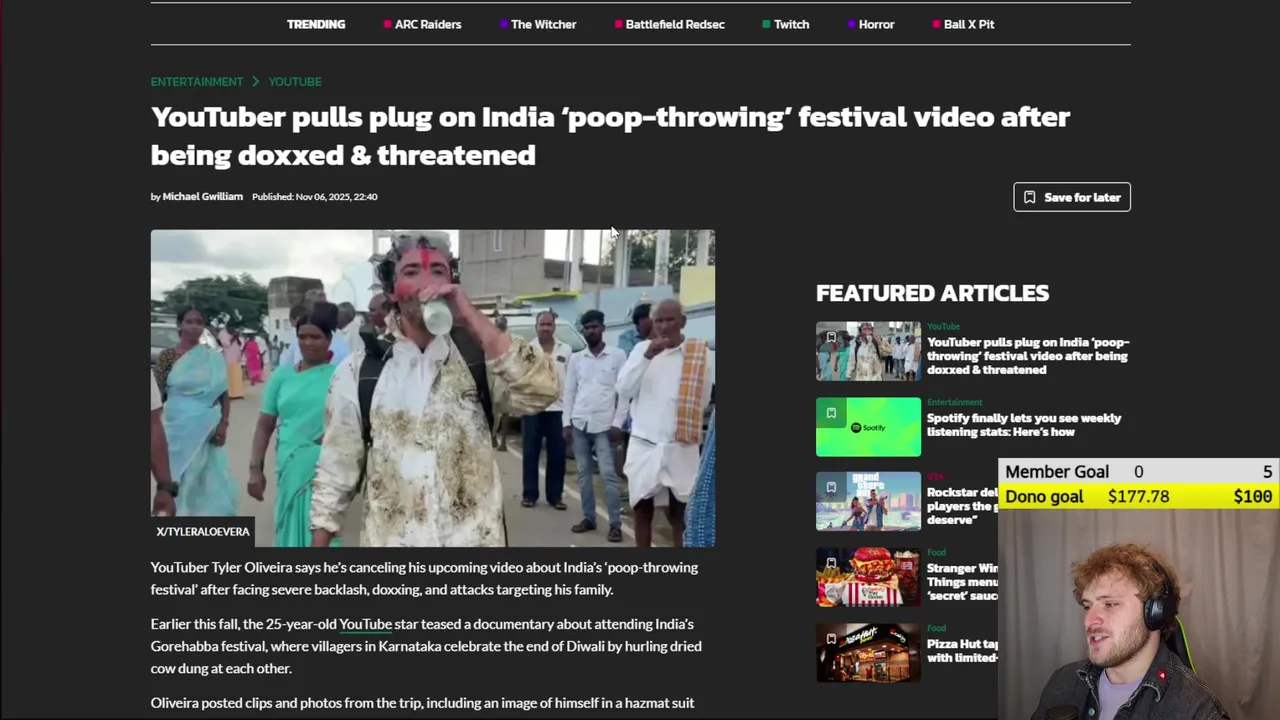
Task: Open featured thumbnail of poop-throwing festival article
Action: coord(868,351)
